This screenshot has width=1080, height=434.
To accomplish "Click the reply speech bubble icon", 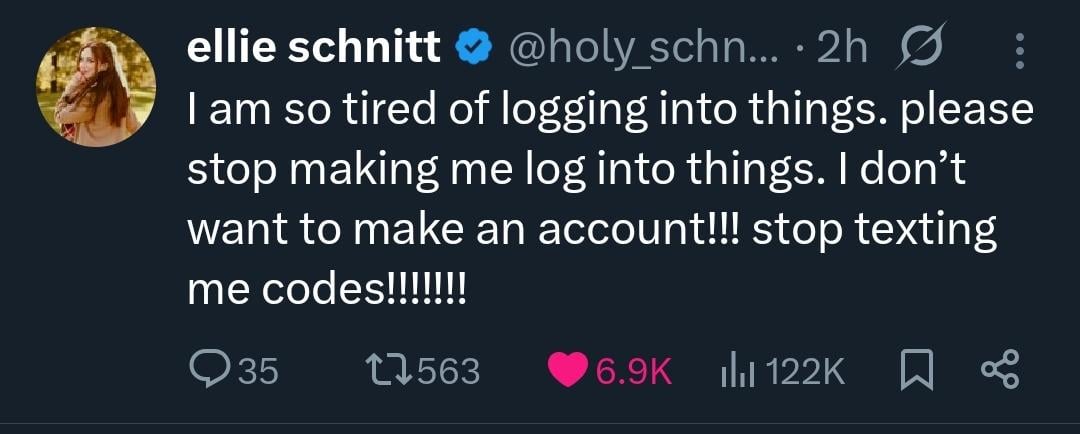I will [209, 371].
